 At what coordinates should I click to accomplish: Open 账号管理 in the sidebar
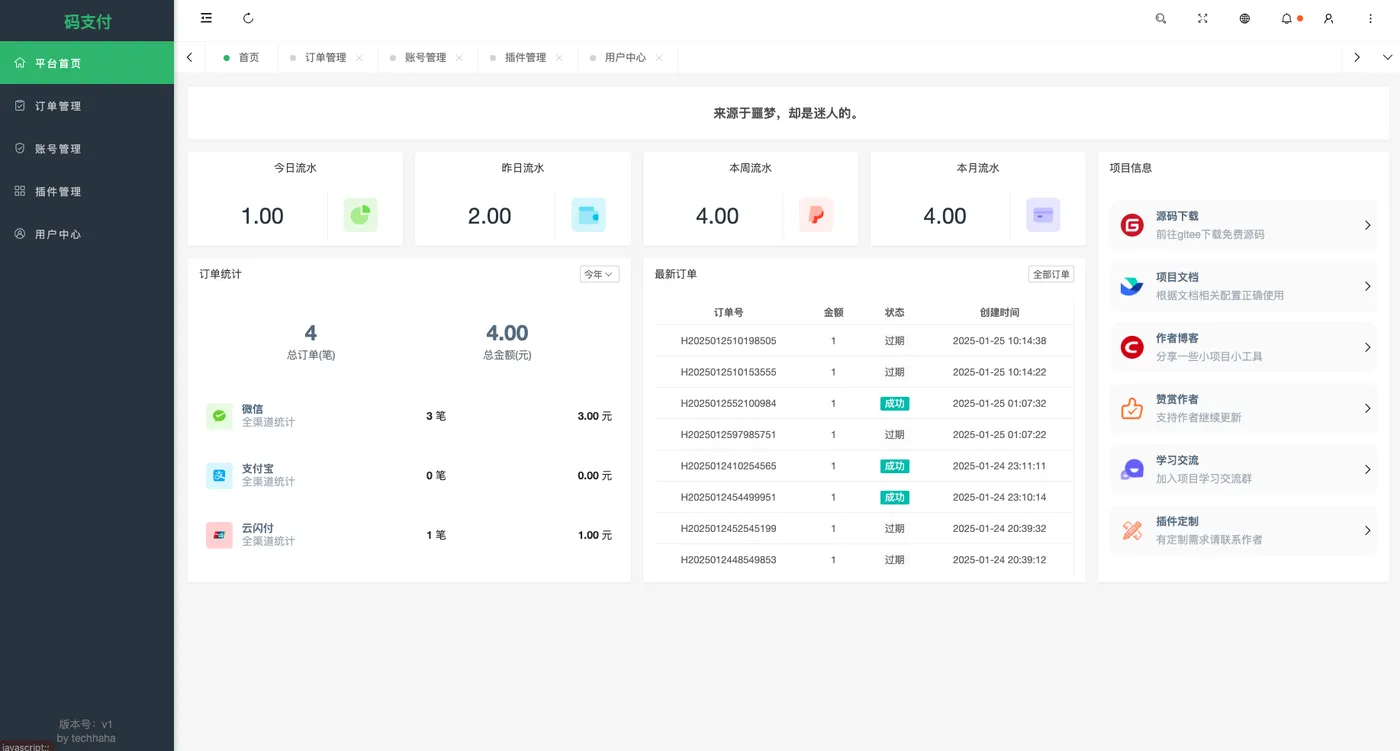87,149
